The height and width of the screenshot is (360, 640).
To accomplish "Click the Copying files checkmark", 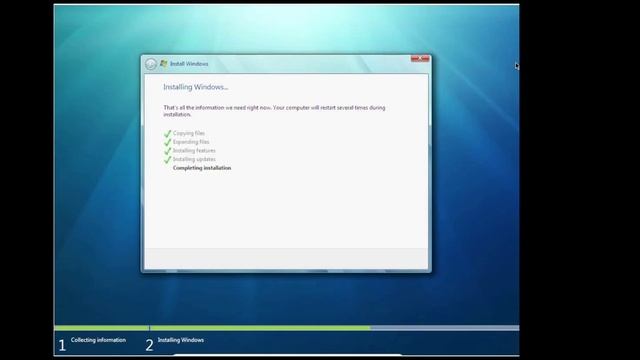I will [167, 133].
